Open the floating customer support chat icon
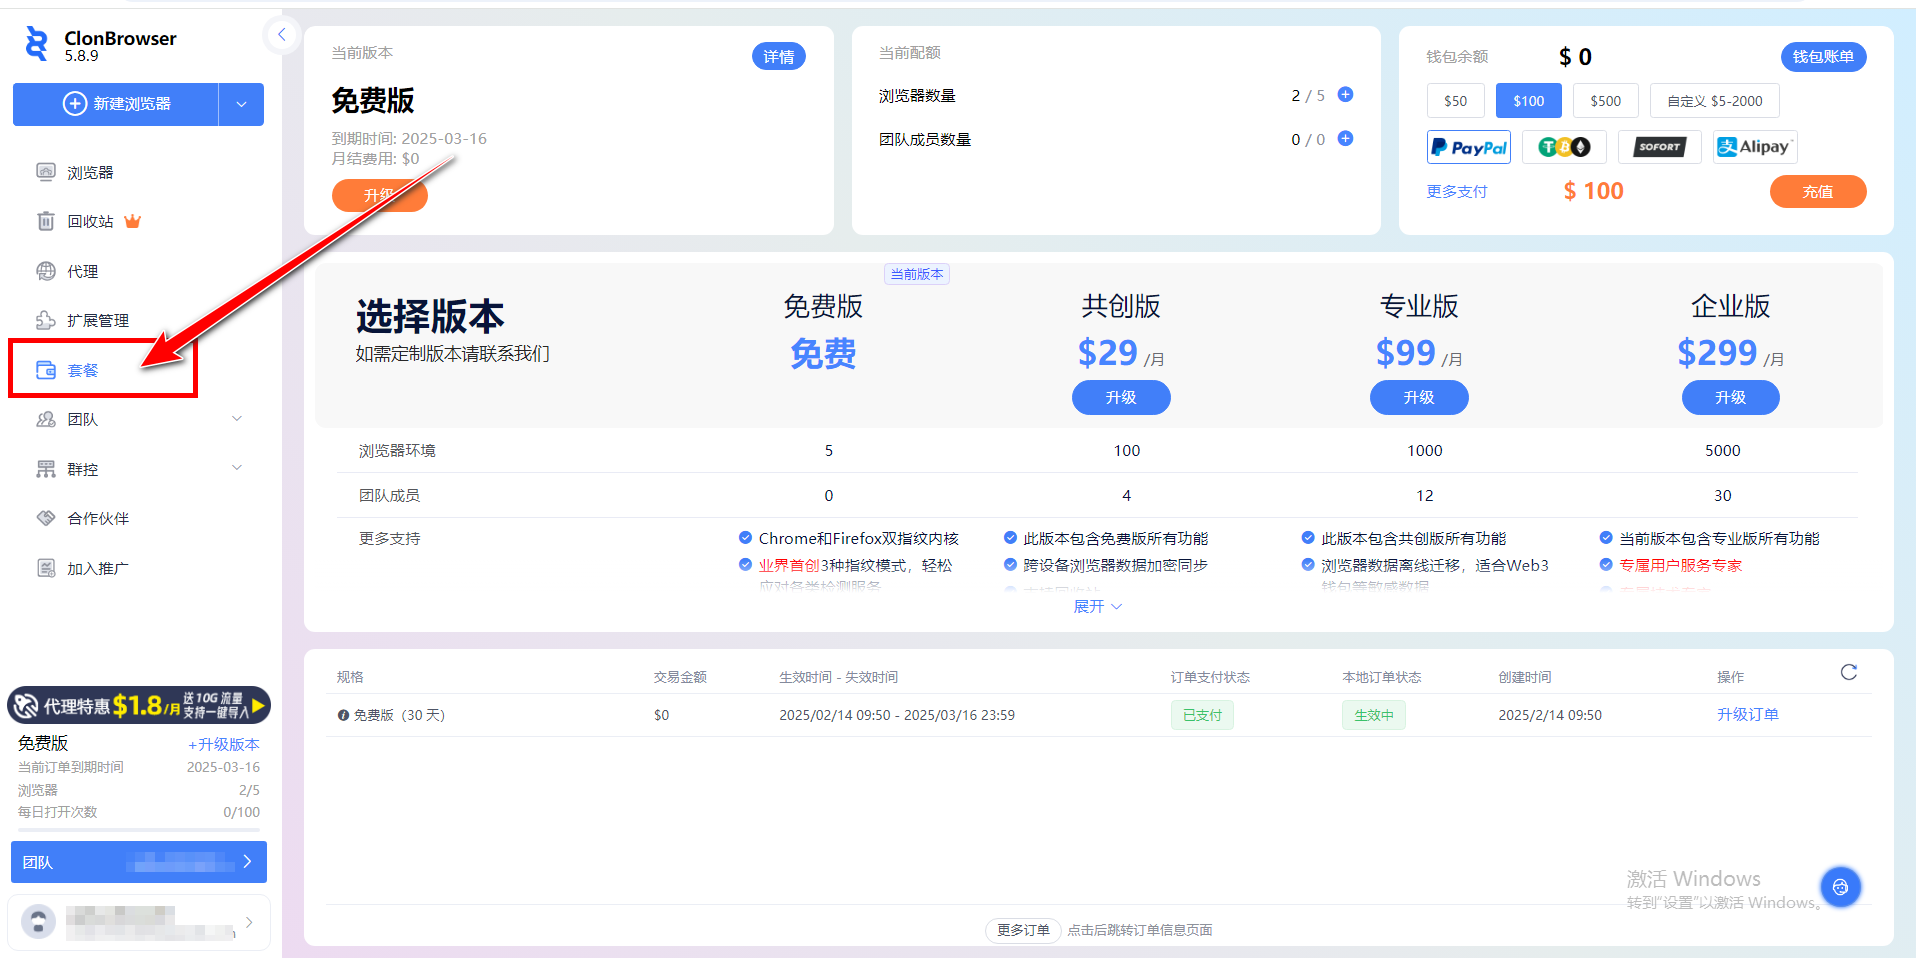The height and width of the screenshot is (958, 1916). coord(1840,887)
